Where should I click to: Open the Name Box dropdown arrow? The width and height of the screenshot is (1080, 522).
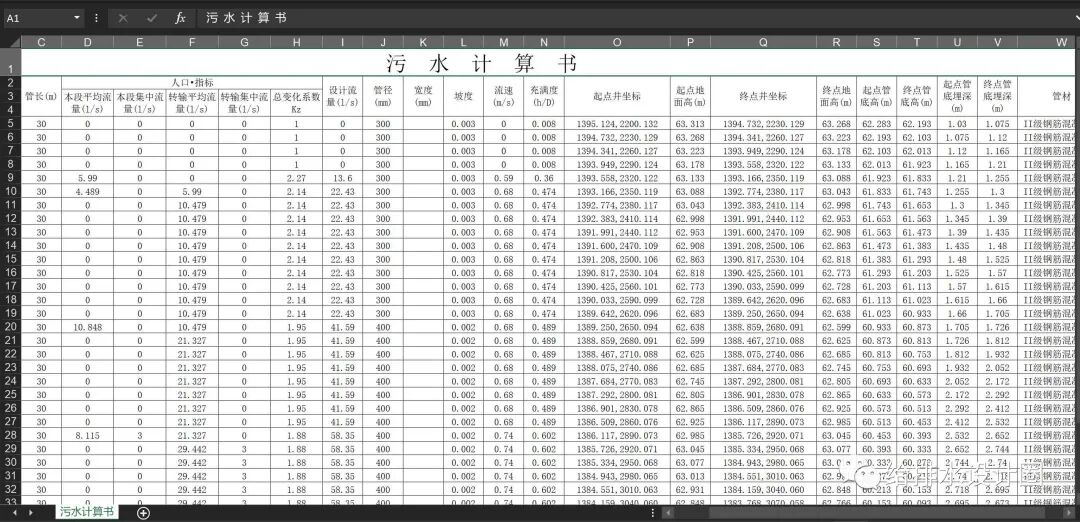pyautogui.click(x=76, y=18)
